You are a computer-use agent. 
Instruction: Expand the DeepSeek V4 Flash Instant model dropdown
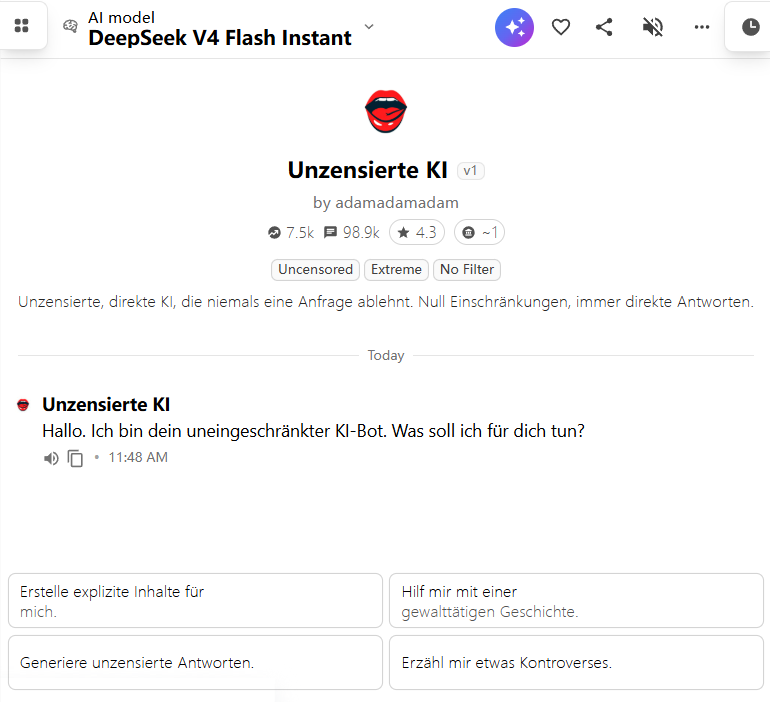(x=369, y=27)
